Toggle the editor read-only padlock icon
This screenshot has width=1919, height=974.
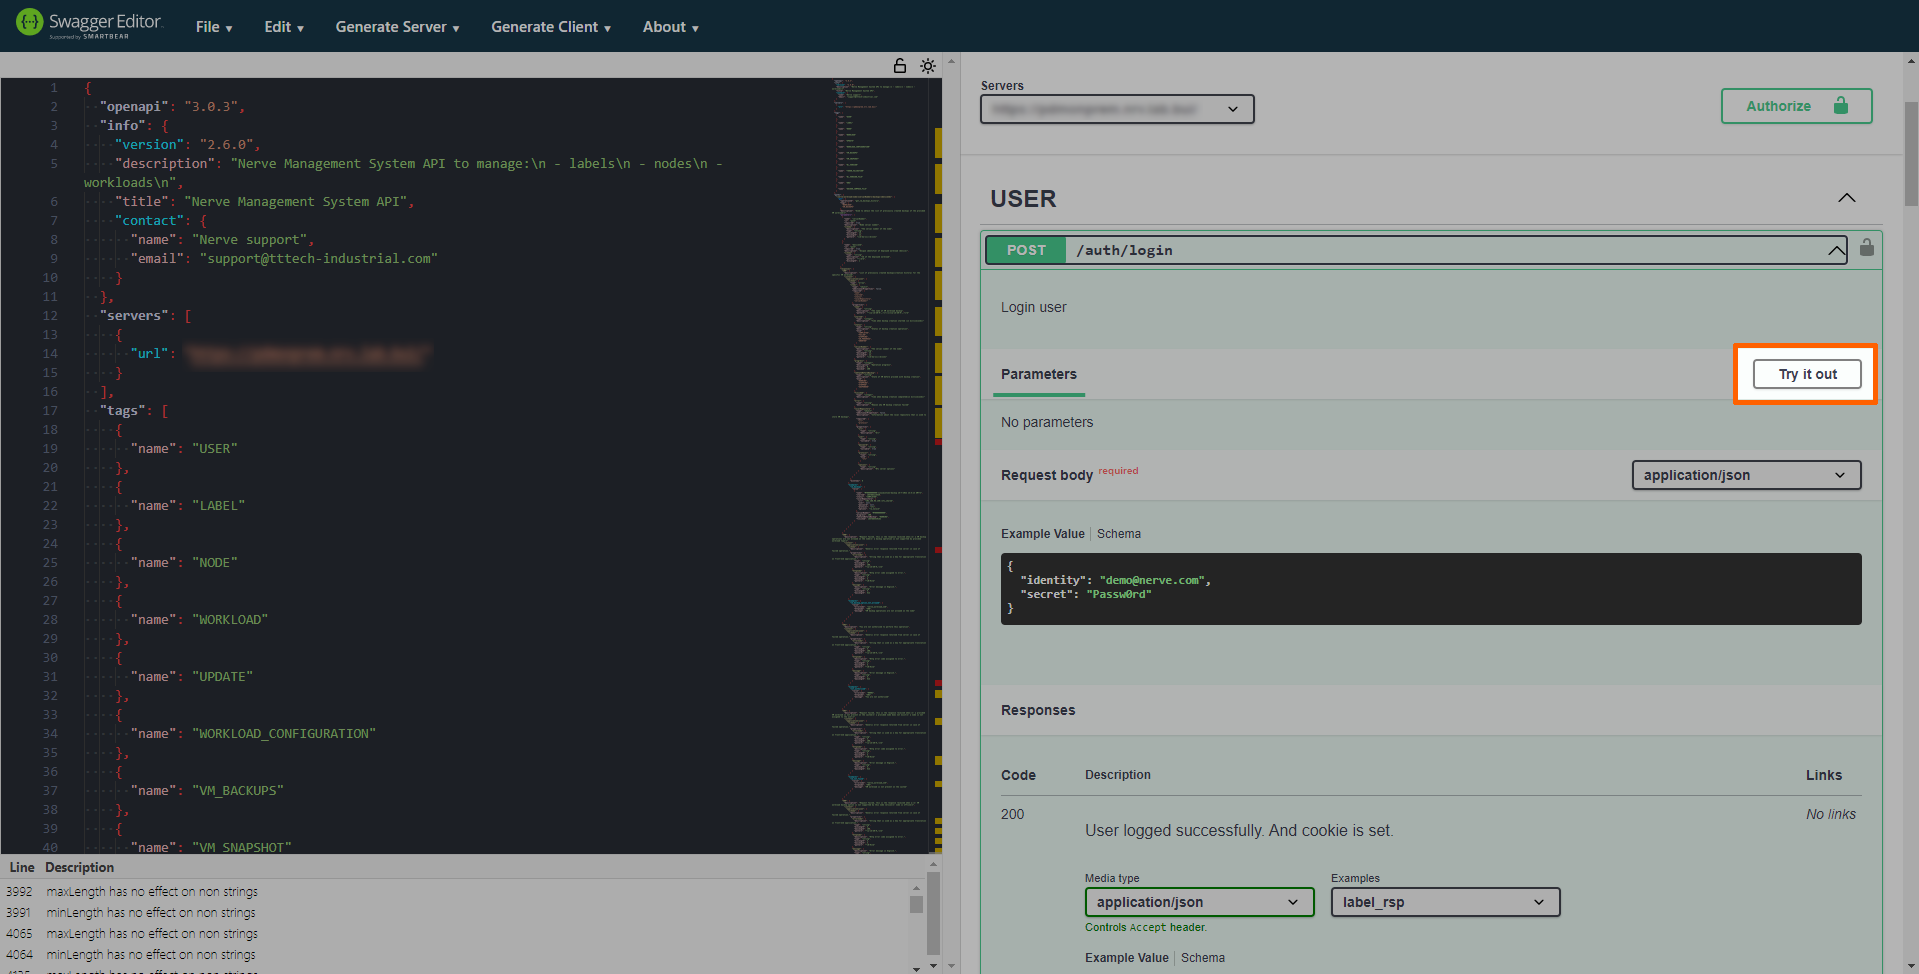[899, 65]
